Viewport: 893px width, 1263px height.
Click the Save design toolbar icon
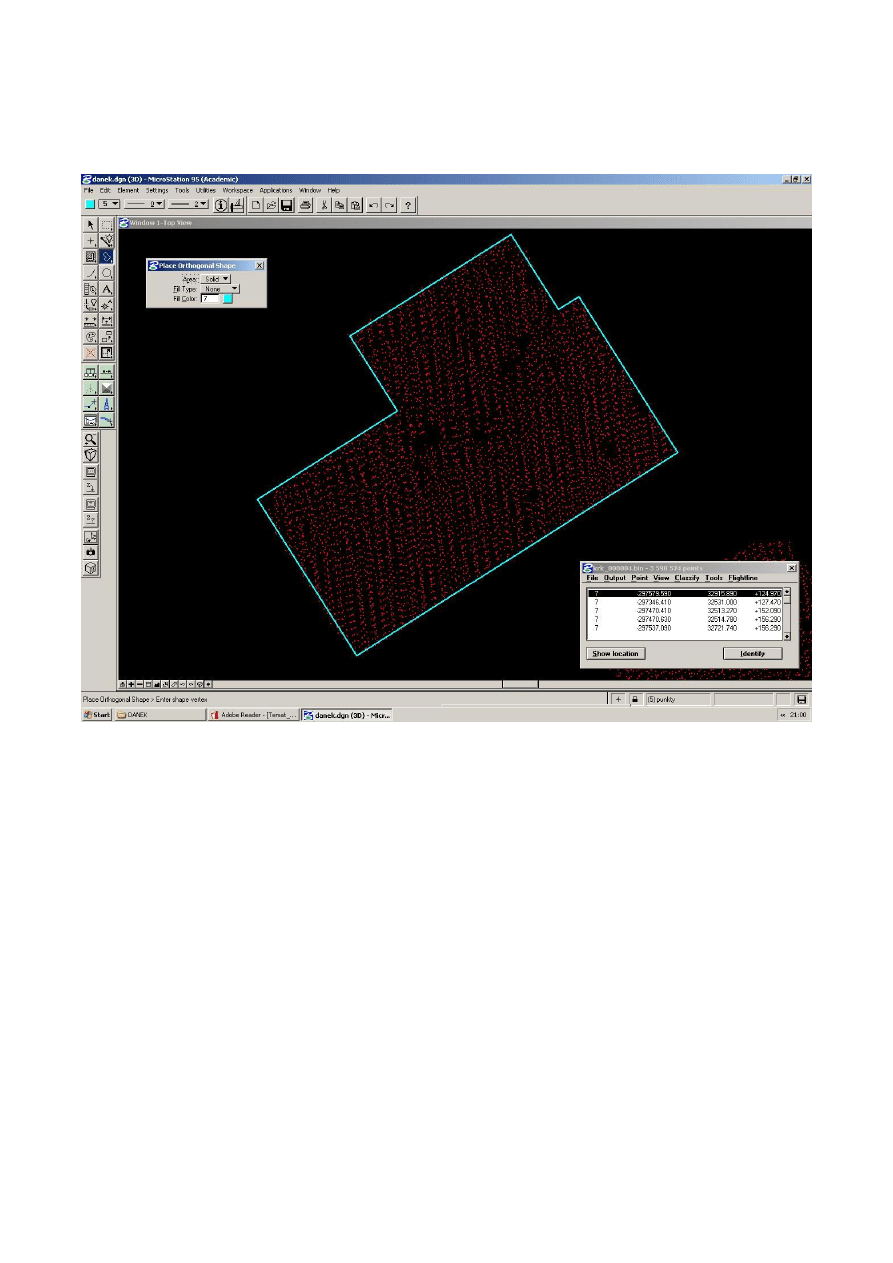(x=287, y=204)
